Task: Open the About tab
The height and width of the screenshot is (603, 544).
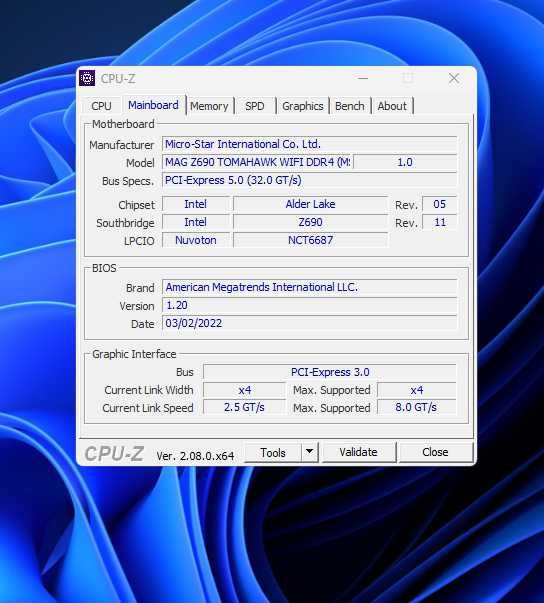Action: (392, 106)
